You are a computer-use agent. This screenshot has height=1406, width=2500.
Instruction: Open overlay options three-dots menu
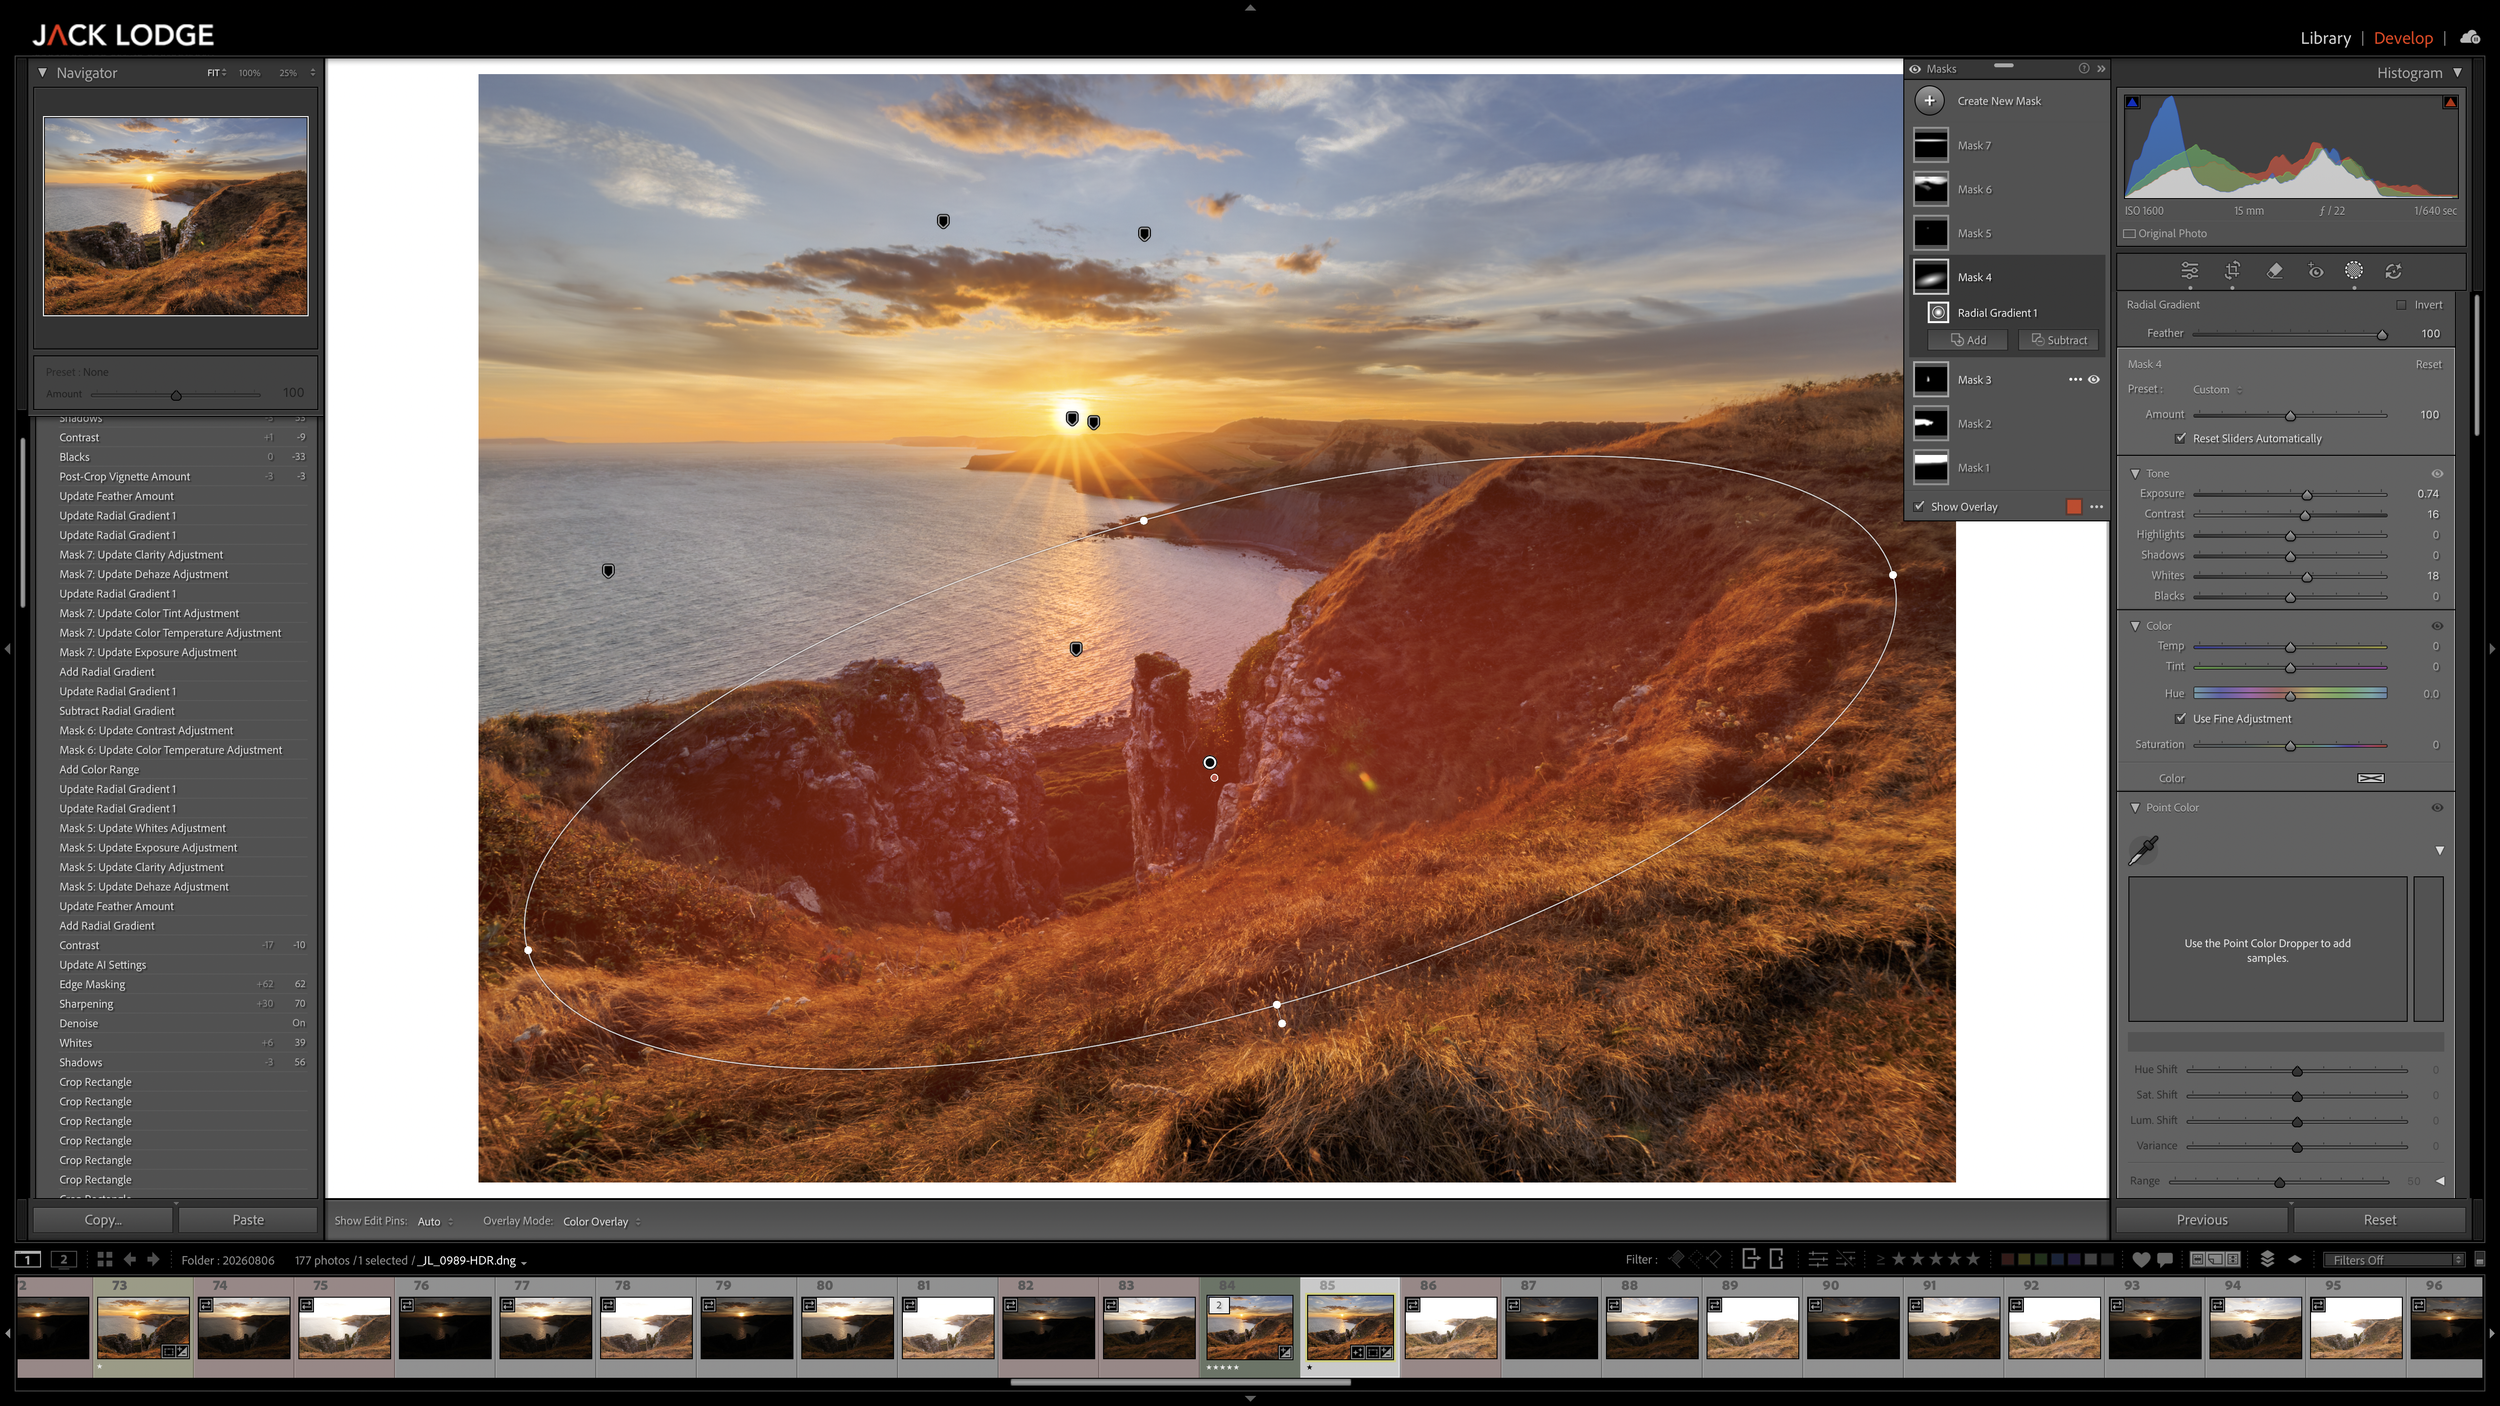pyautogui.click(x=2096, y=507)
